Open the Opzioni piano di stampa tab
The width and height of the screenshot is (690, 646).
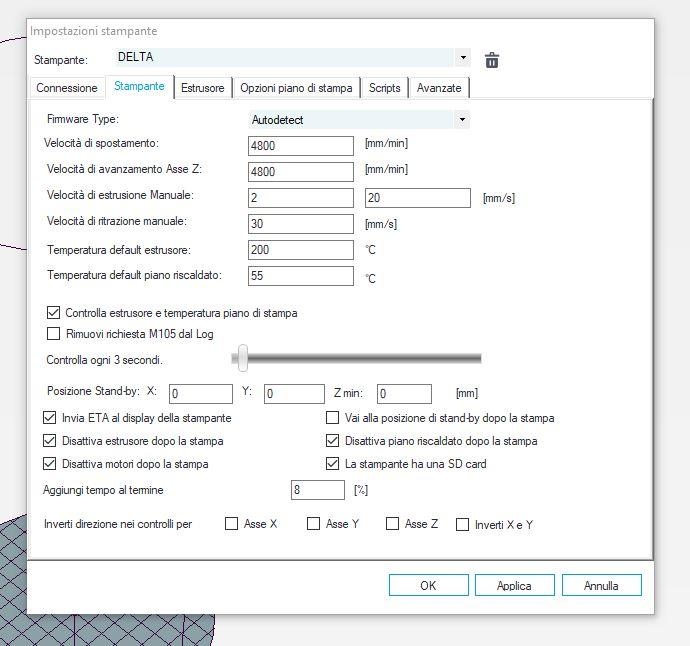(x=296, y=88)
